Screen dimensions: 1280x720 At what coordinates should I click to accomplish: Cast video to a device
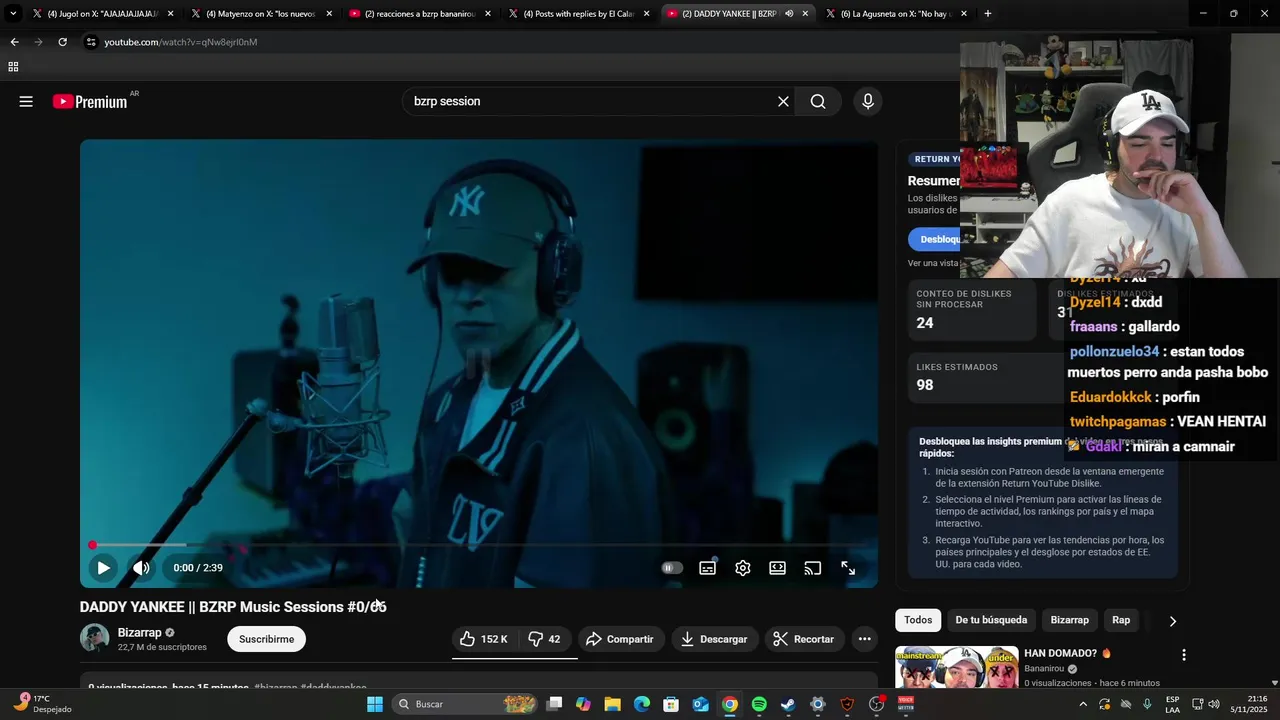pos(813,568)
